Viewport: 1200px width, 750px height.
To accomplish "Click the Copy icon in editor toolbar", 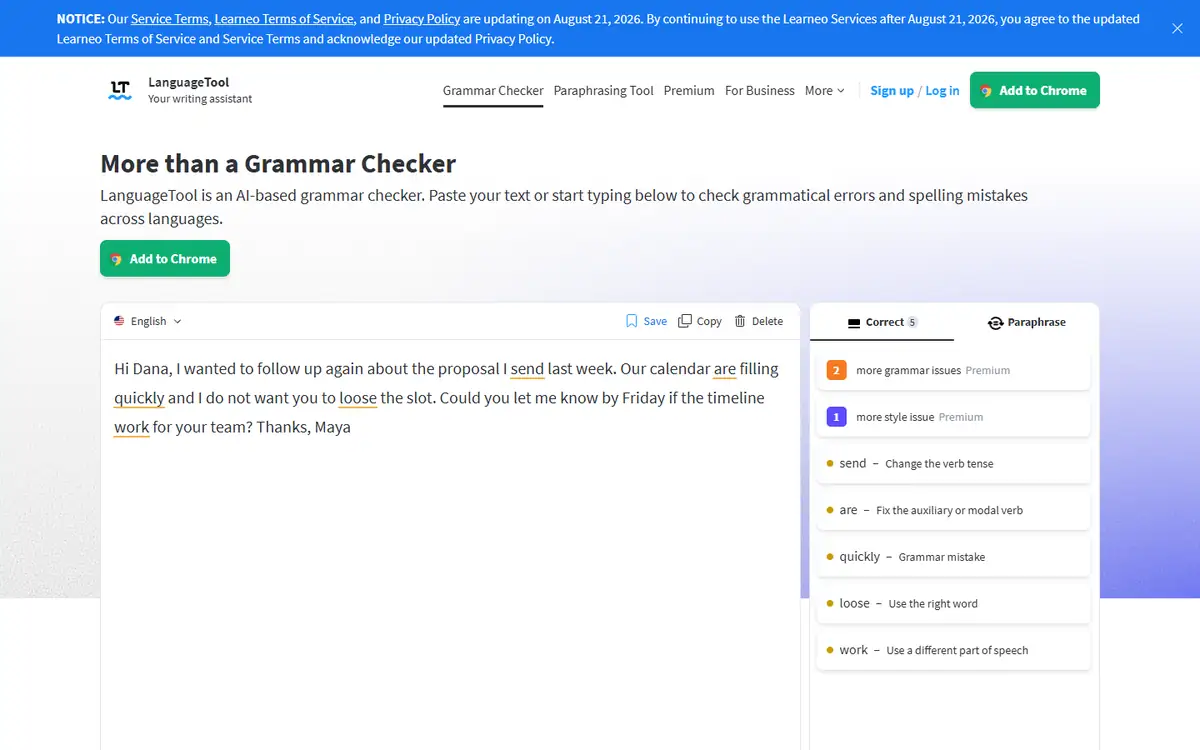I will pos(685,321).
